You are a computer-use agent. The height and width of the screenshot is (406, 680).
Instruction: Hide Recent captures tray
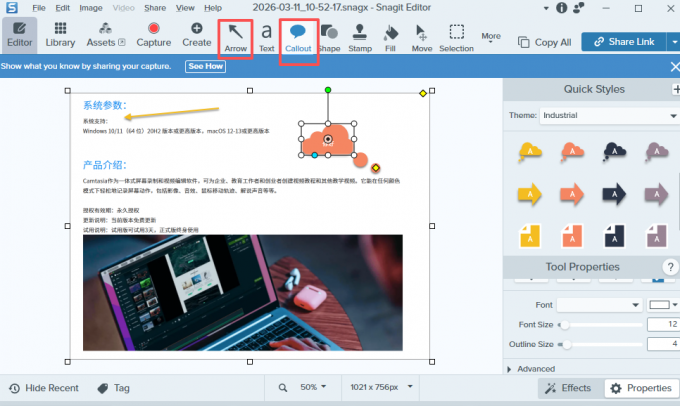[x=43, y=388]
